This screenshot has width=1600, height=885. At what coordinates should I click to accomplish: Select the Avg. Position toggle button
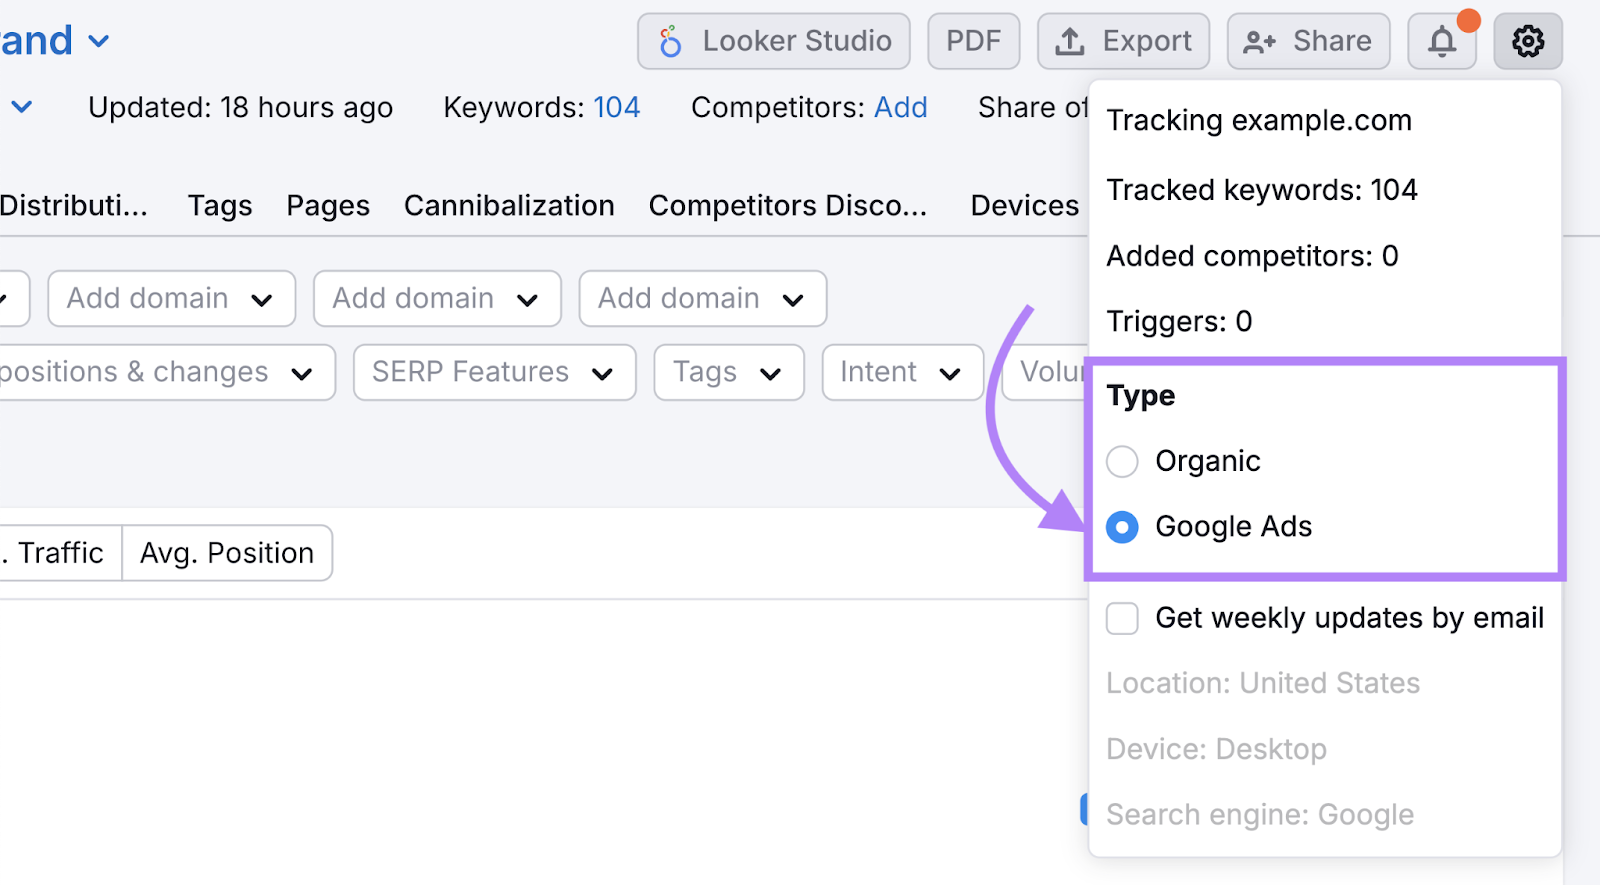(x=227, y=553)
